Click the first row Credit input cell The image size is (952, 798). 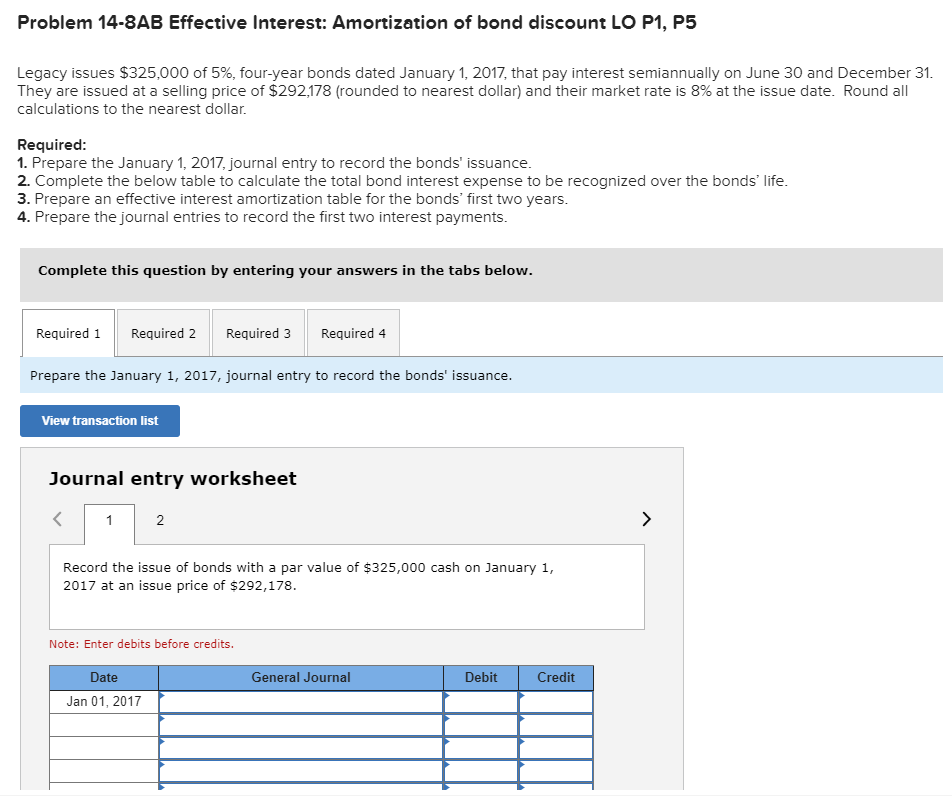click(556, 701)
